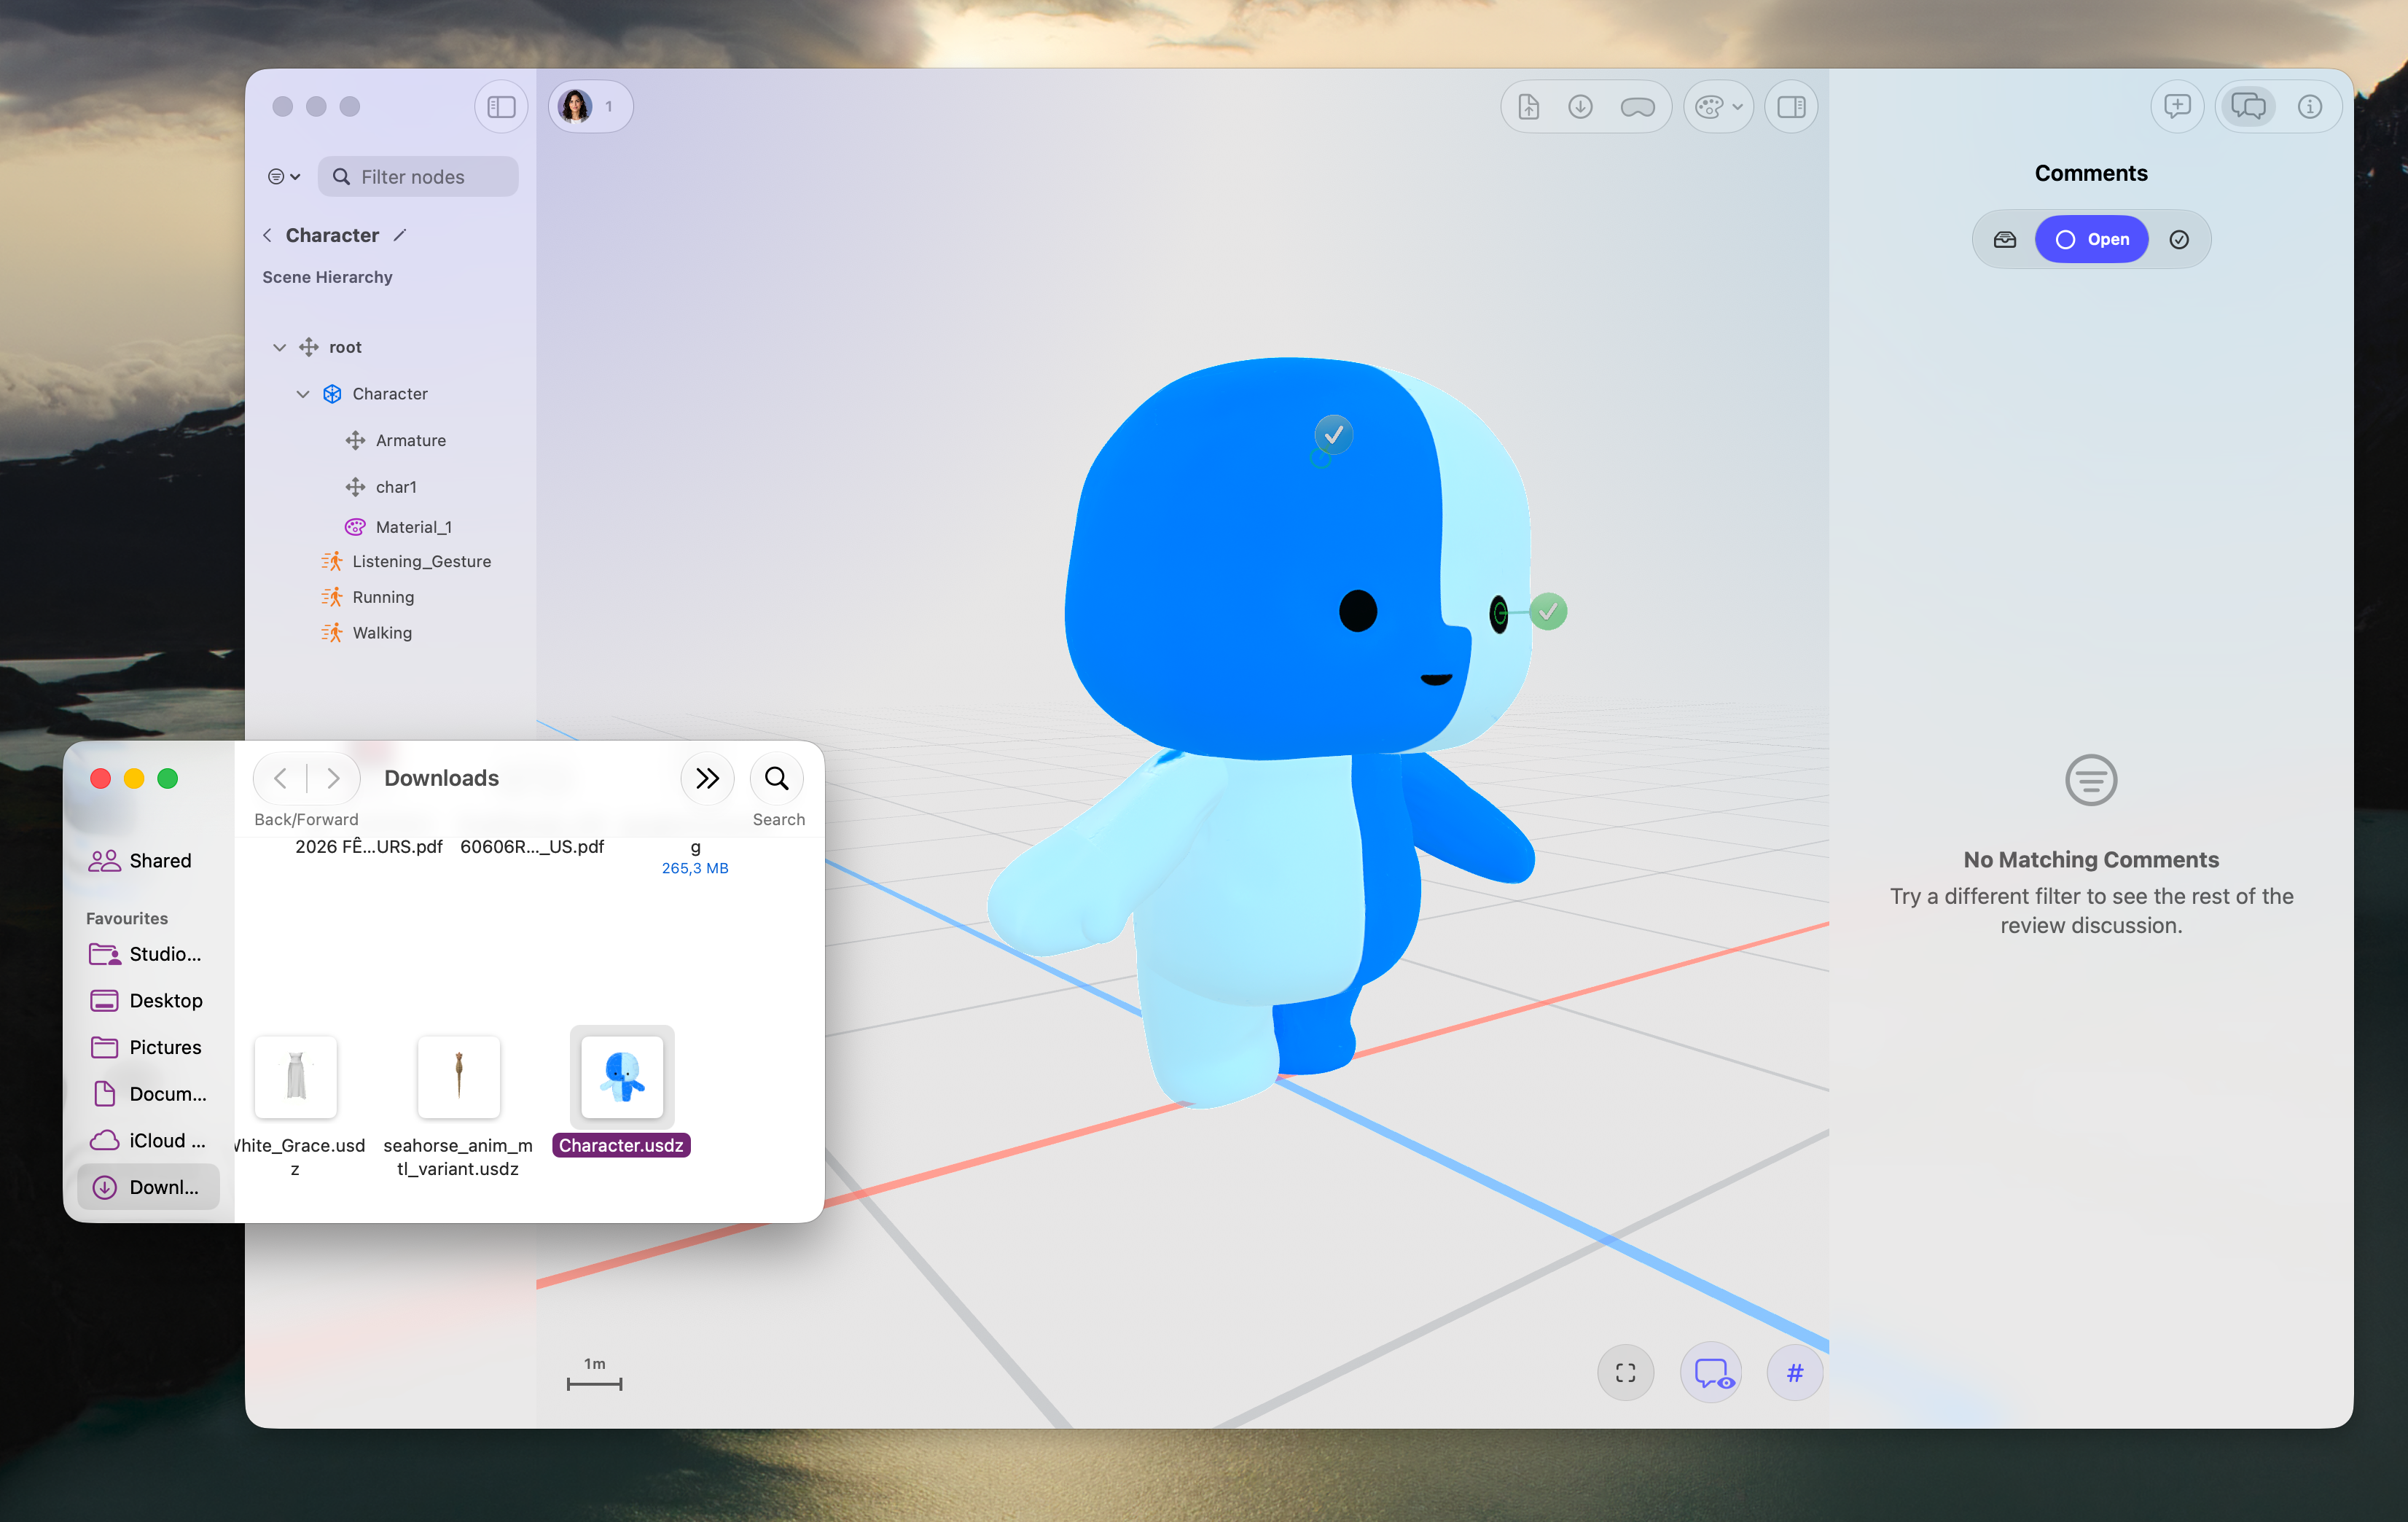The height and width of the screenshot is (1522, 2408).
Task: Click the Character.usdz file name label
Action: point(621,1146)
